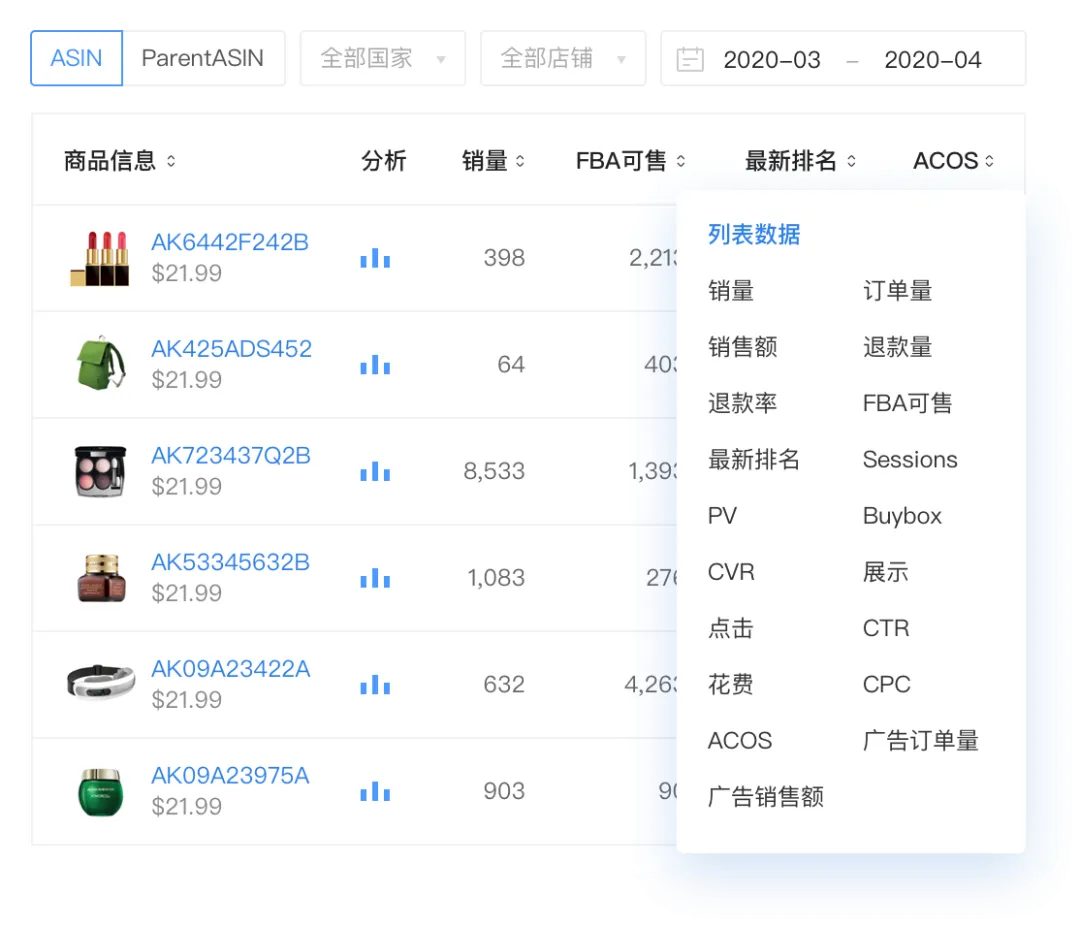Sort by FBA可售 column arrows

[x=681, y=161]
